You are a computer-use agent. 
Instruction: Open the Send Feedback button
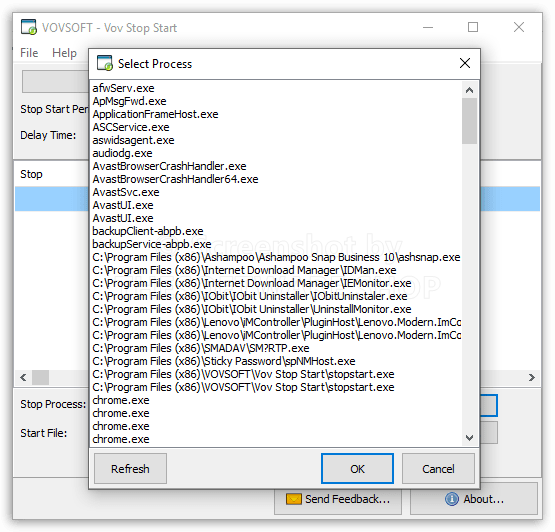tap(338, 499)
